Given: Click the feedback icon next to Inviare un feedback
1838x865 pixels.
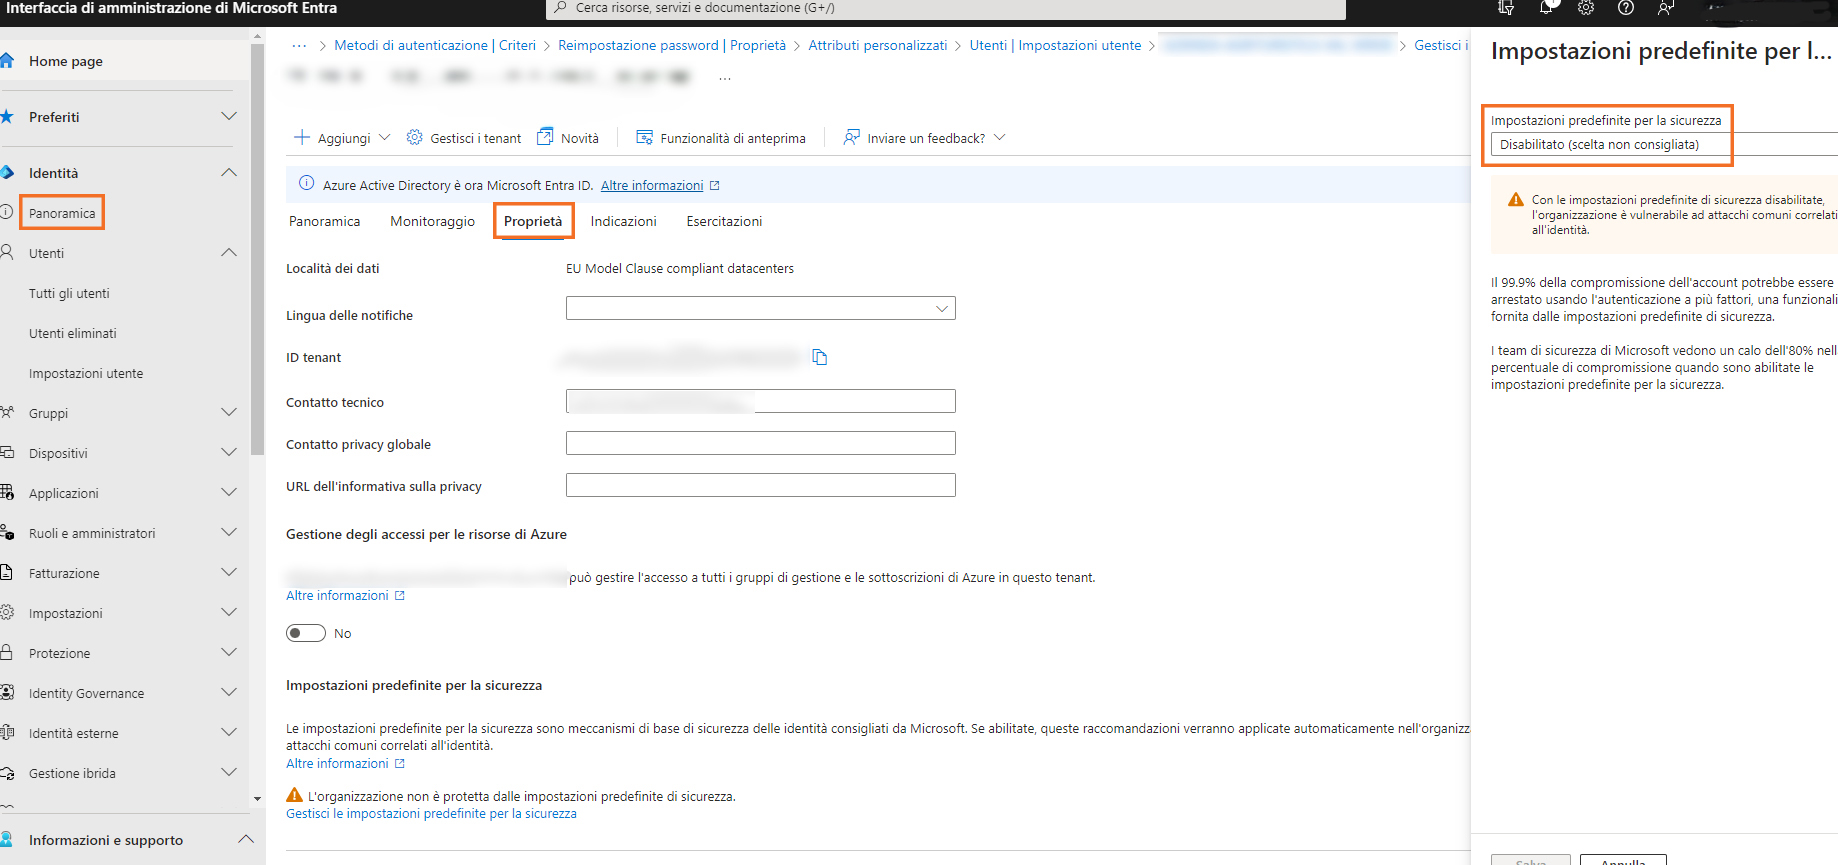Looking at the screenshot, I should [851, 137].
